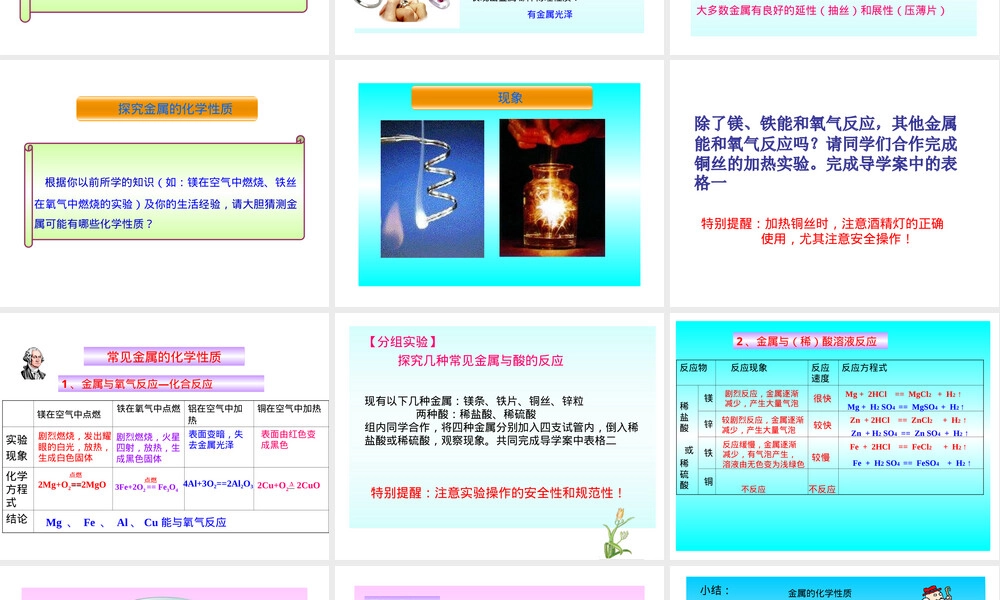
Task: Select the scientist portrait clip art
Action: [32, 363]
